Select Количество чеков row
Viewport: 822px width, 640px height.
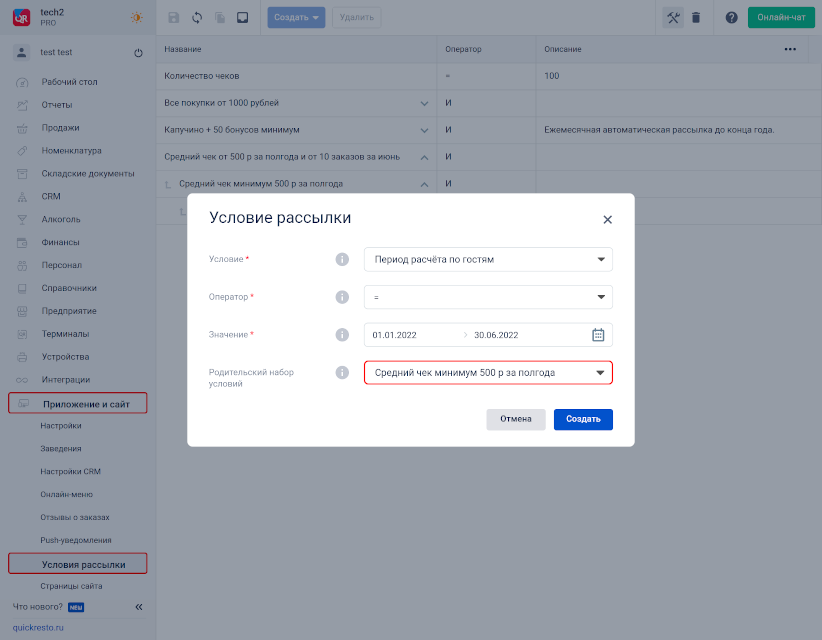[489, 76]
